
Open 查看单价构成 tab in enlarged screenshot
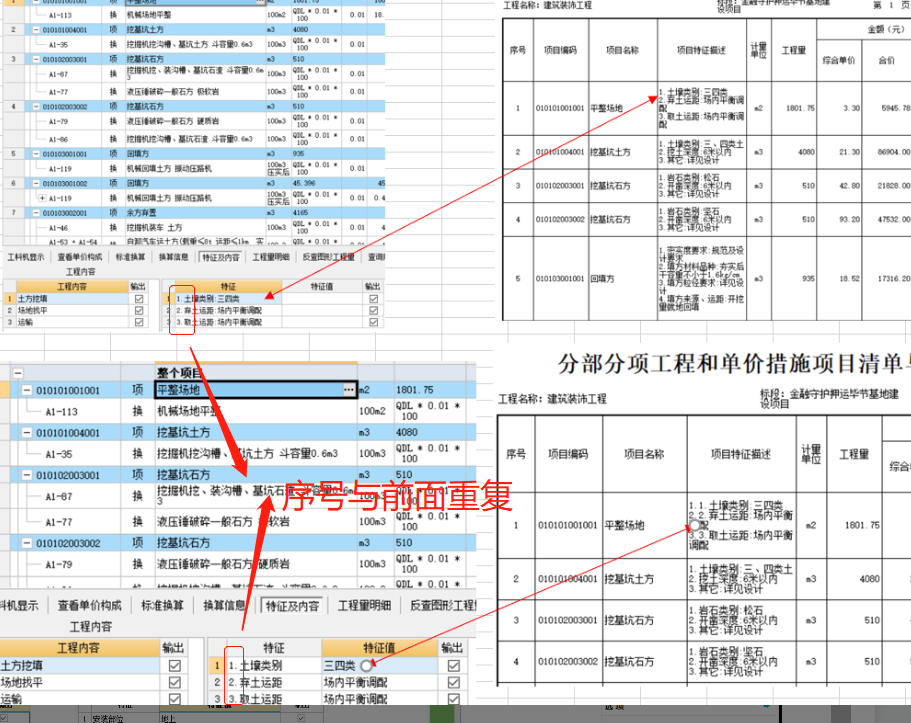pyautogui.click(x=89, y=606)
